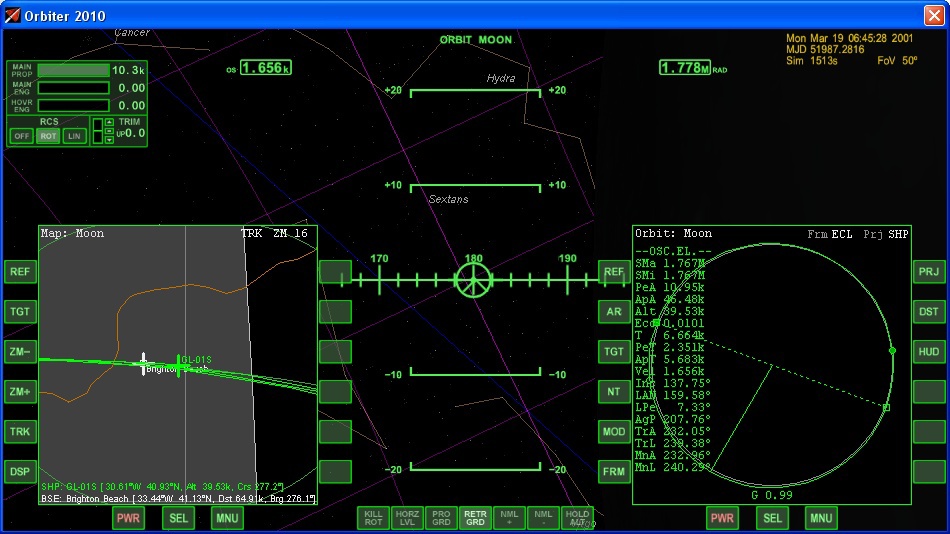Click the MJD 51987.2816 date text
Screen dimensions: 950x534
(825, 50)
